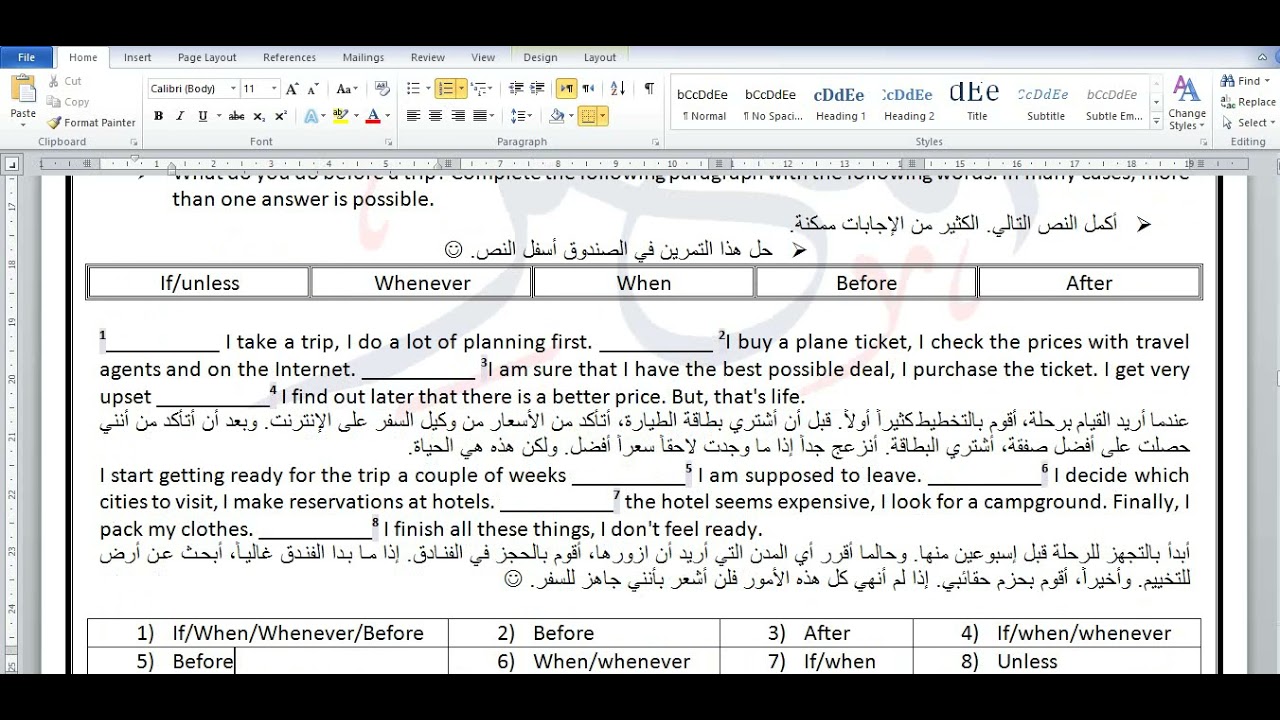
Task: Click the Text Effects icon
Action: [x=311, y=116]
